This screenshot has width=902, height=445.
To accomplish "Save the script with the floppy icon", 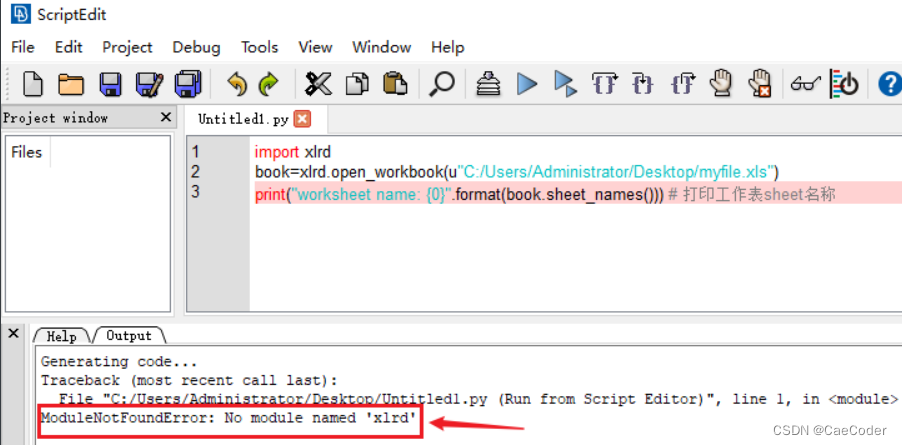I will pyautogui.click(x=110, y=84).
